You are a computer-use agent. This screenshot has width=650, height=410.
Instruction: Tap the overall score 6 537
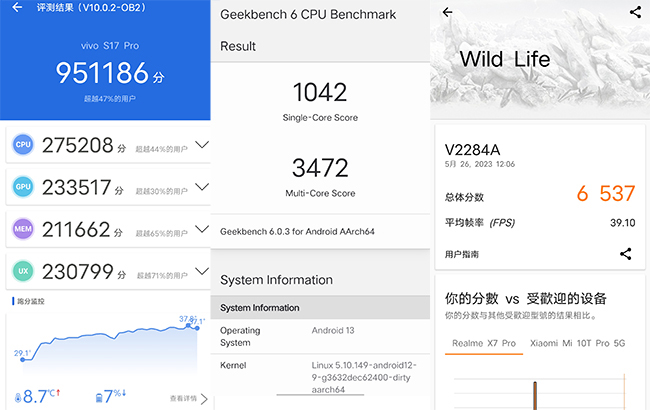606,194
